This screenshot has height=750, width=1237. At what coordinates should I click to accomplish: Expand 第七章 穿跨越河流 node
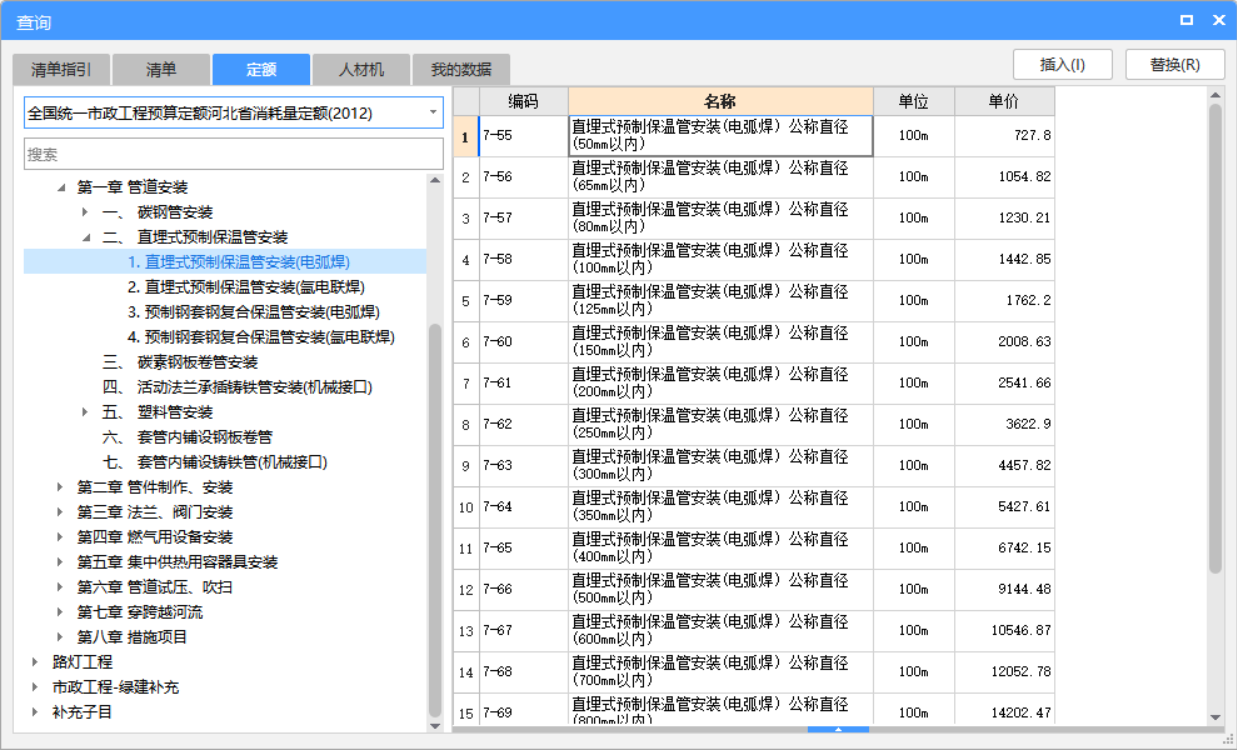tap(60, 612)
